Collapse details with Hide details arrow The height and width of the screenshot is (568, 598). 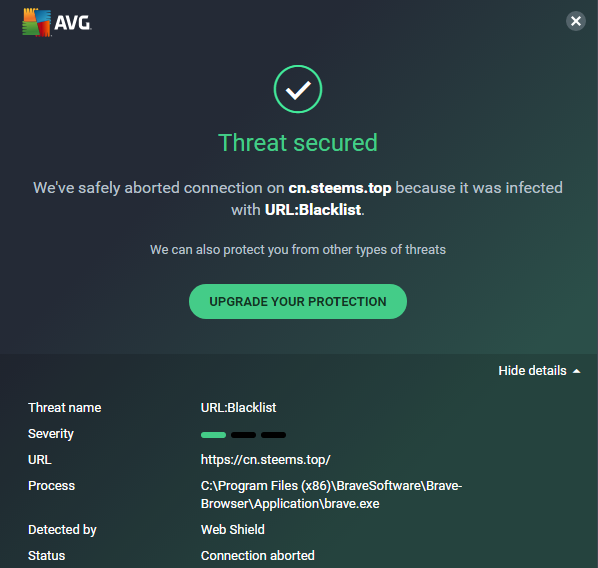[577, 371]
